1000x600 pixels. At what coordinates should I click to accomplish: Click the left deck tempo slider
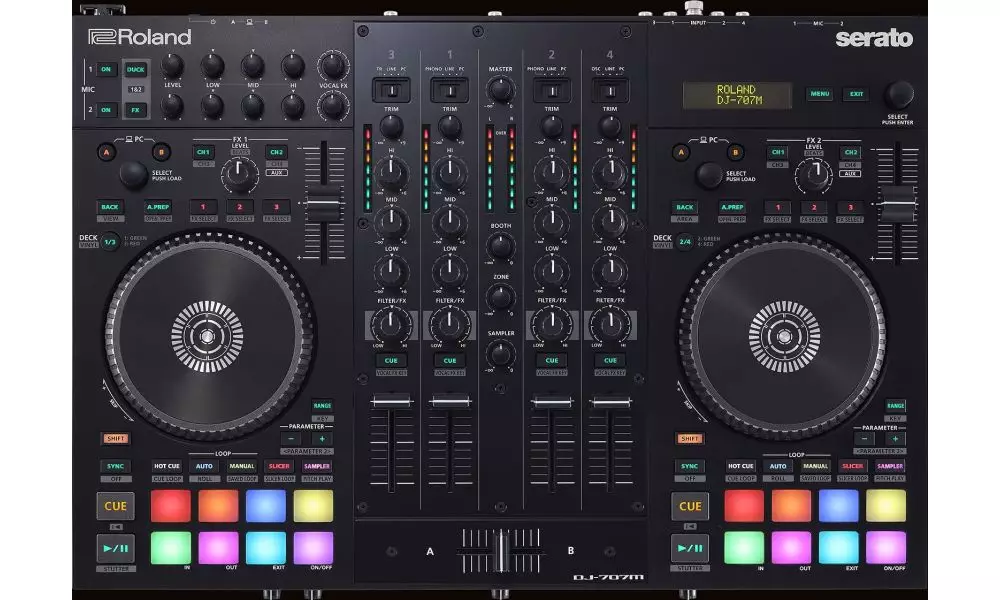coord(324,203)
